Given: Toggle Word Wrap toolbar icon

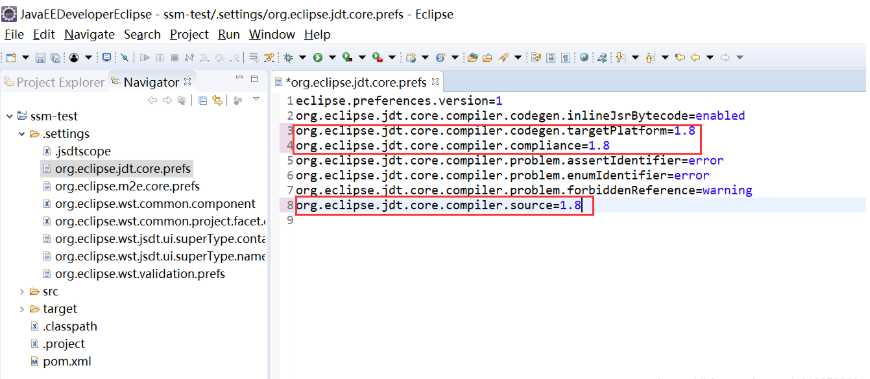Looking at the screenshot, I should (535, 57).
